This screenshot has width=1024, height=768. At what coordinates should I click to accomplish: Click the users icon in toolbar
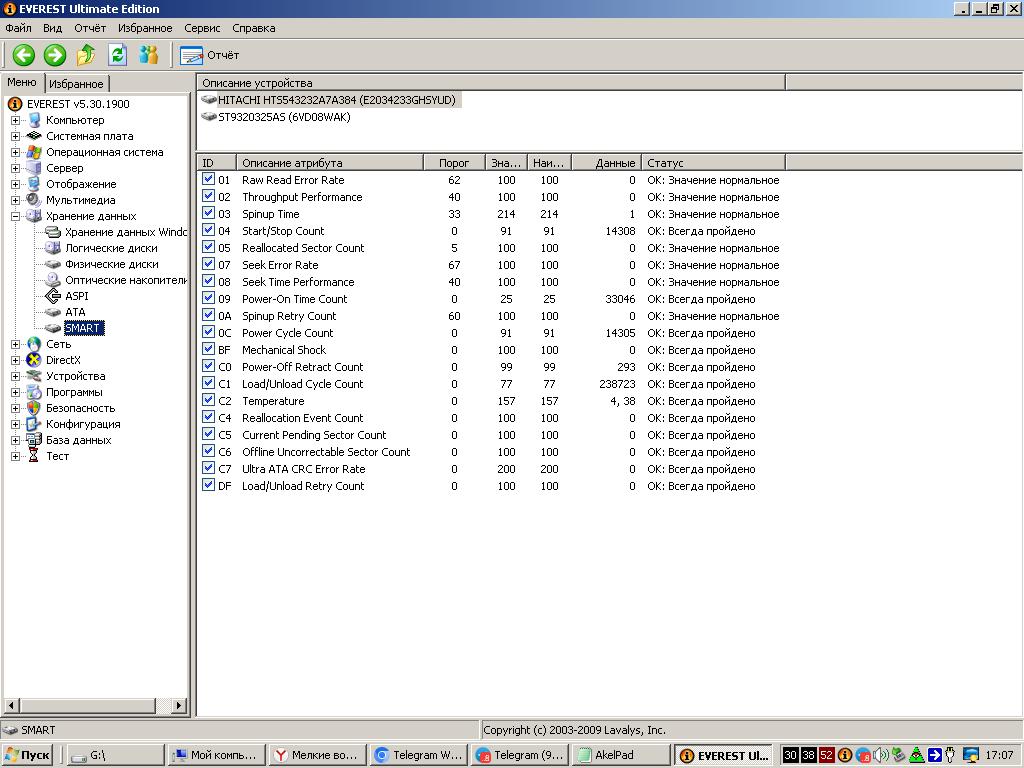149,55
